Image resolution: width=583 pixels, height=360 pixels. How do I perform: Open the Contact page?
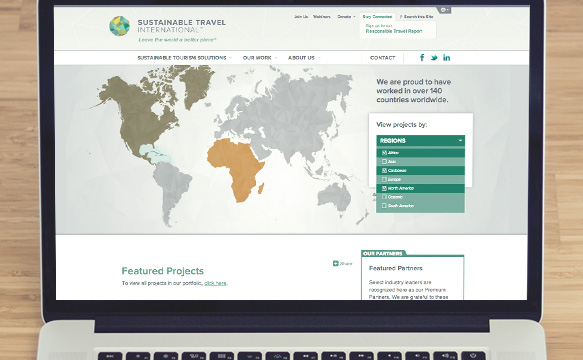pyautogui.click(x=383, y=58)
